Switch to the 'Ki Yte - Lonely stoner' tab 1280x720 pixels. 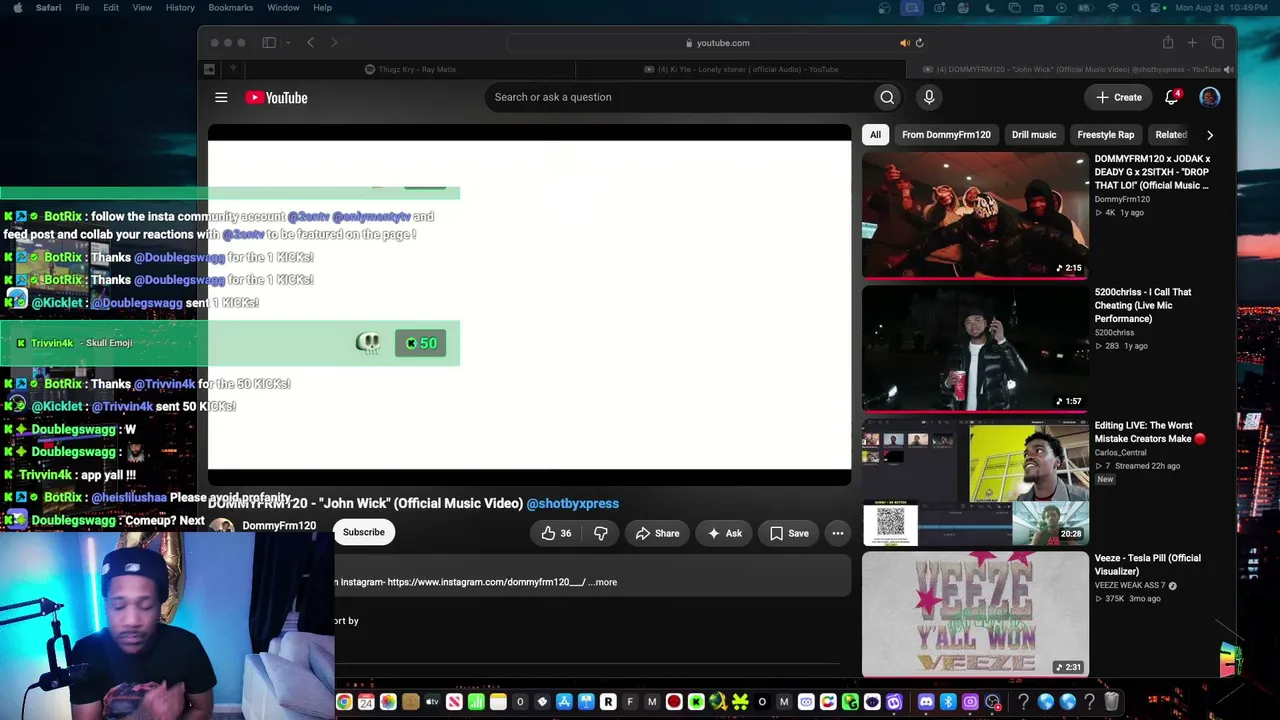click(x=741, y=69)
